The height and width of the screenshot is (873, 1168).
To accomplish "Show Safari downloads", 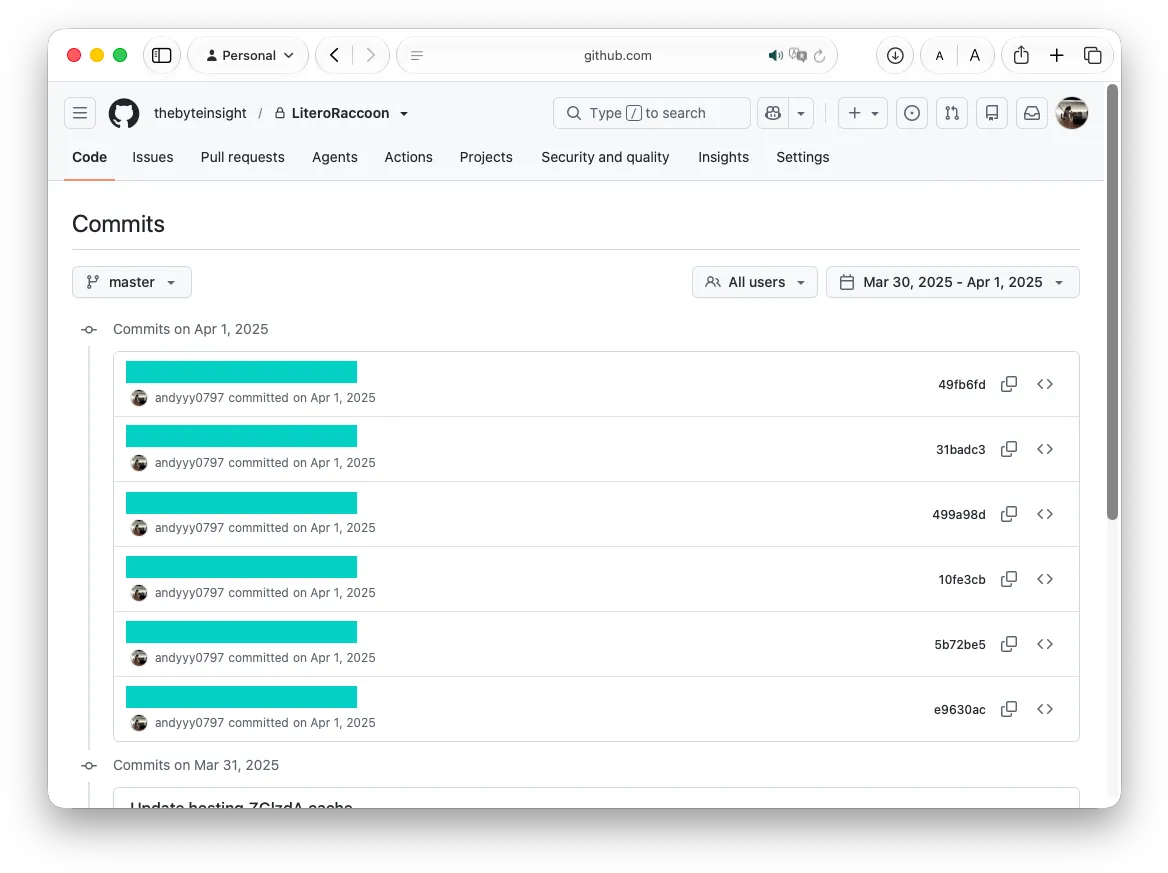I will pyautogui.click(x=895, y=55).
